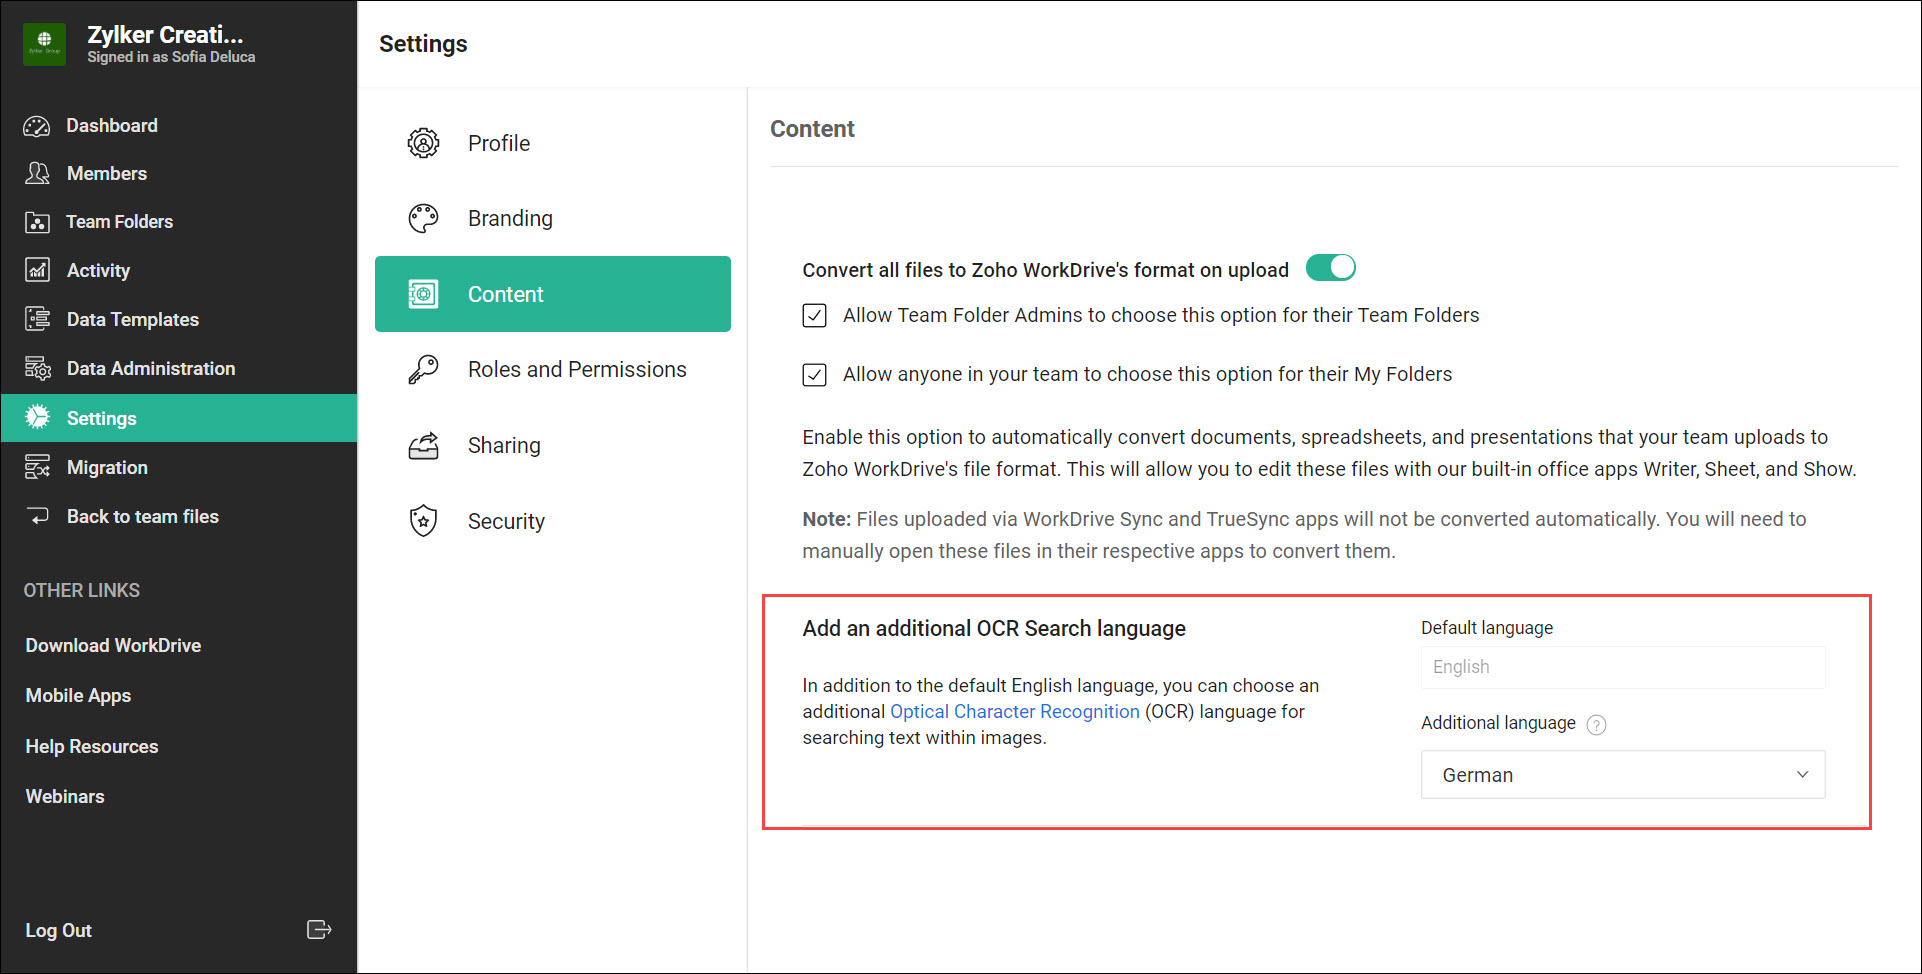Click the help tooltip beside Additional language
The width and height of the screenshot is (1922, 974).
[1596, 724]
